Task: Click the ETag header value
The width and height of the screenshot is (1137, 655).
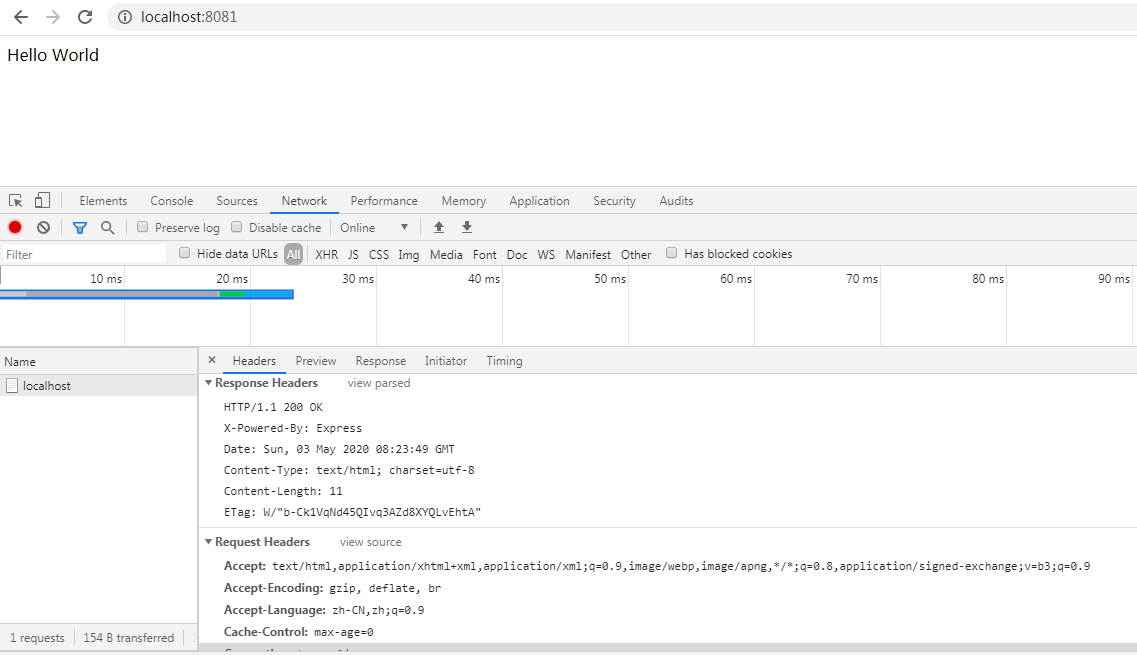Action: (372, 512)
